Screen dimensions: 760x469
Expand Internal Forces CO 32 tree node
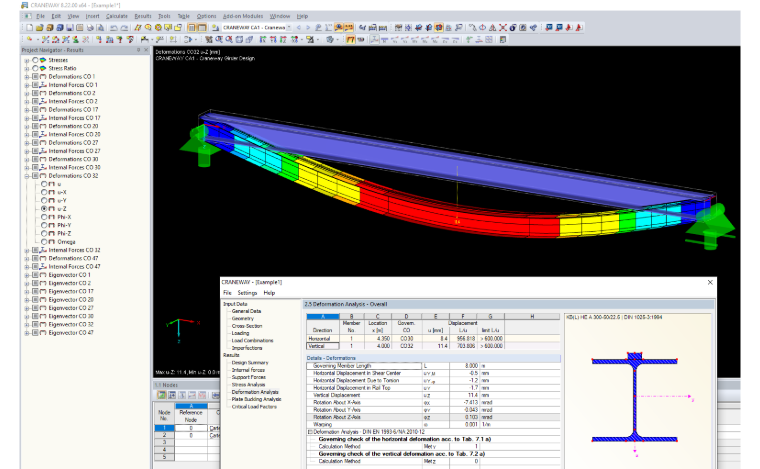tap(27, 250)
